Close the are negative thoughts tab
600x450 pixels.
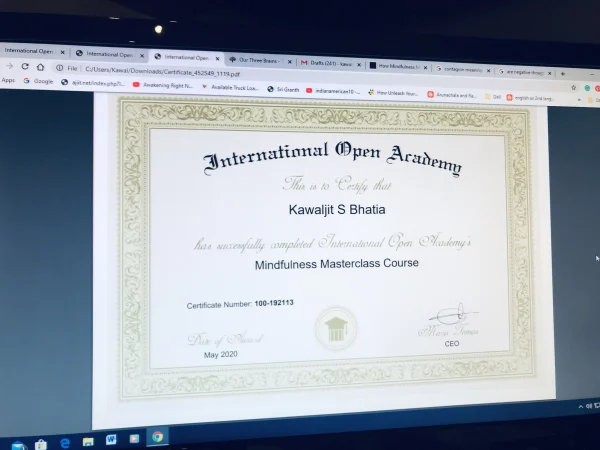(549, 73)
